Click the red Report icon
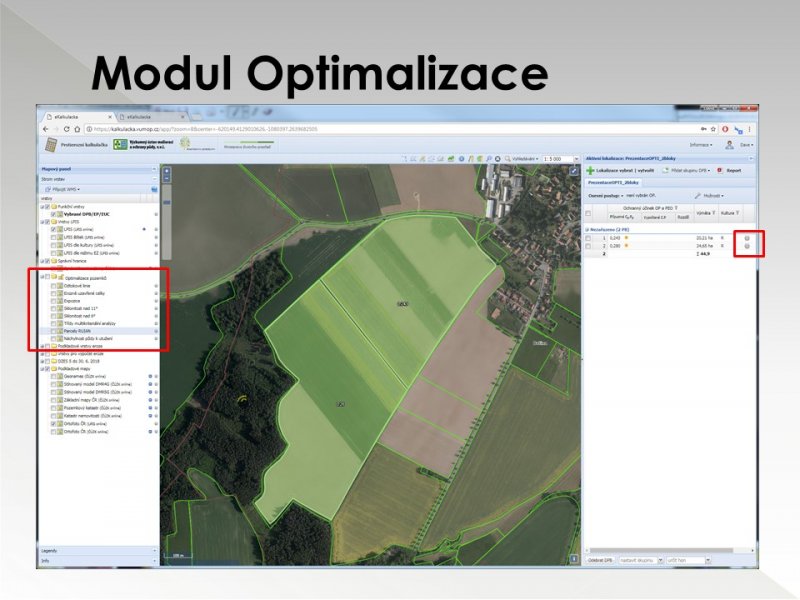800x600 pixels. point(720,170)
